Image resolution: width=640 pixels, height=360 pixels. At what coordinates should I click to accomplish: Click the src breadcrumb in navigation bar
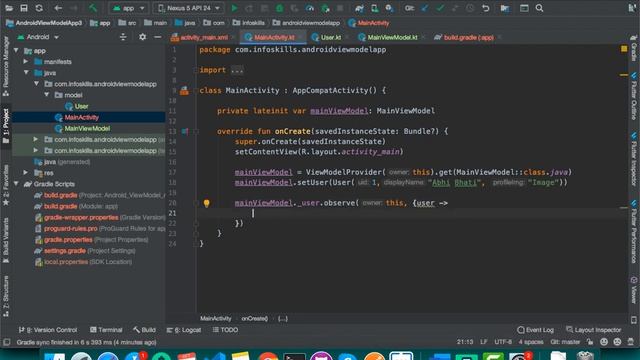click(127, 23)
